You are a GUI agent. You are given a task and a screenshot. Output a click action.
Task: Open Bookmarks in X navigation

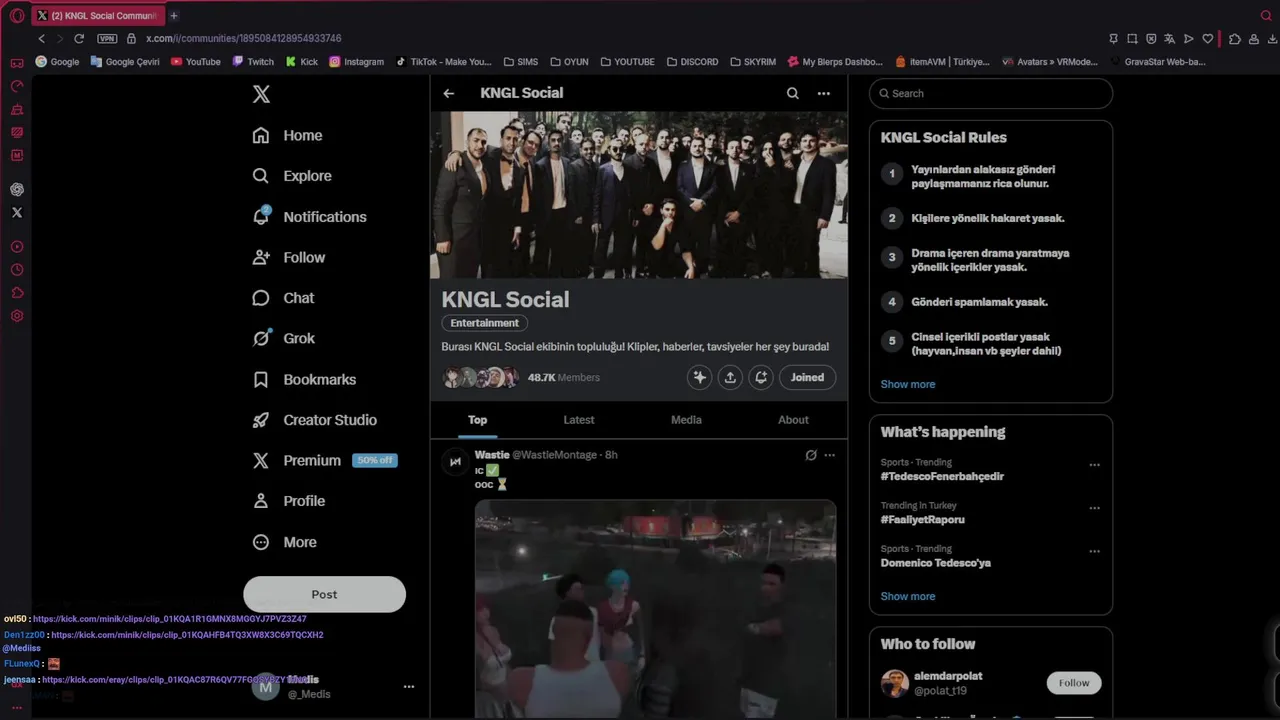tap(304, 379)
